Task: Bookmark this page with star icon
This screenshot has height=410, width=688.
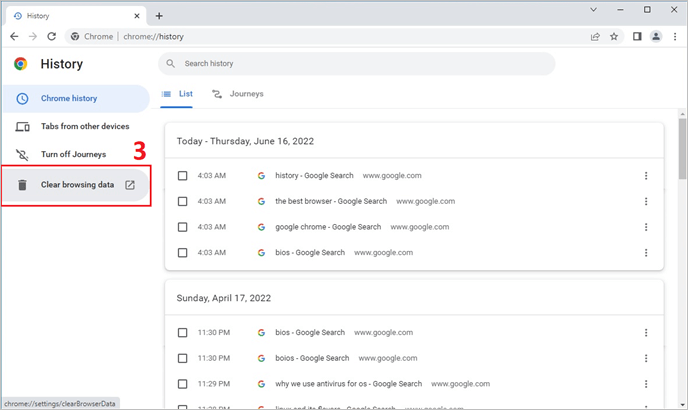Action: coord(614,36)
